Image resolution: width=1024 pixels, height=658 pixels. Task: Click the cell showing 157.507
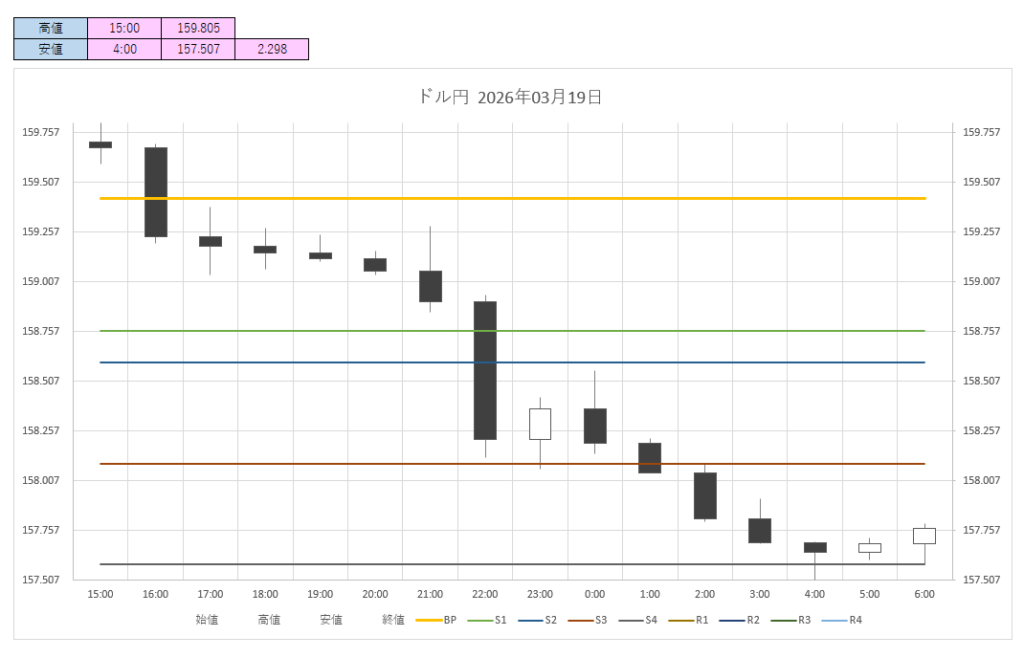point(198,48)
